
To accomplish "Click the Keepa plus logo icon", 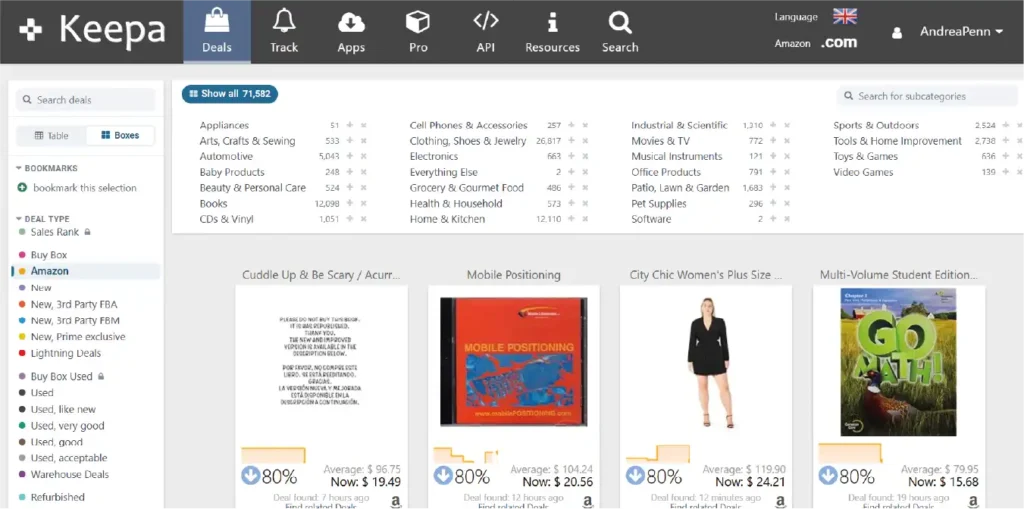I will coord(30,30).
